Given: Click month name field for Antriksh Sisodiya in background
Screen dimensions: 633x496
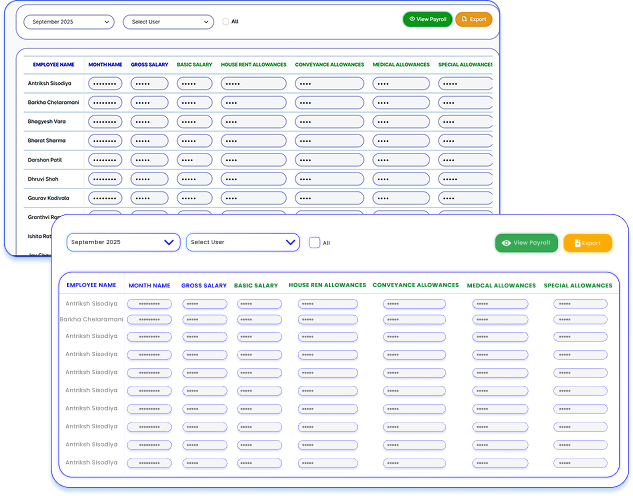Looking at the screenshot, I should click(x=105, y=84).
